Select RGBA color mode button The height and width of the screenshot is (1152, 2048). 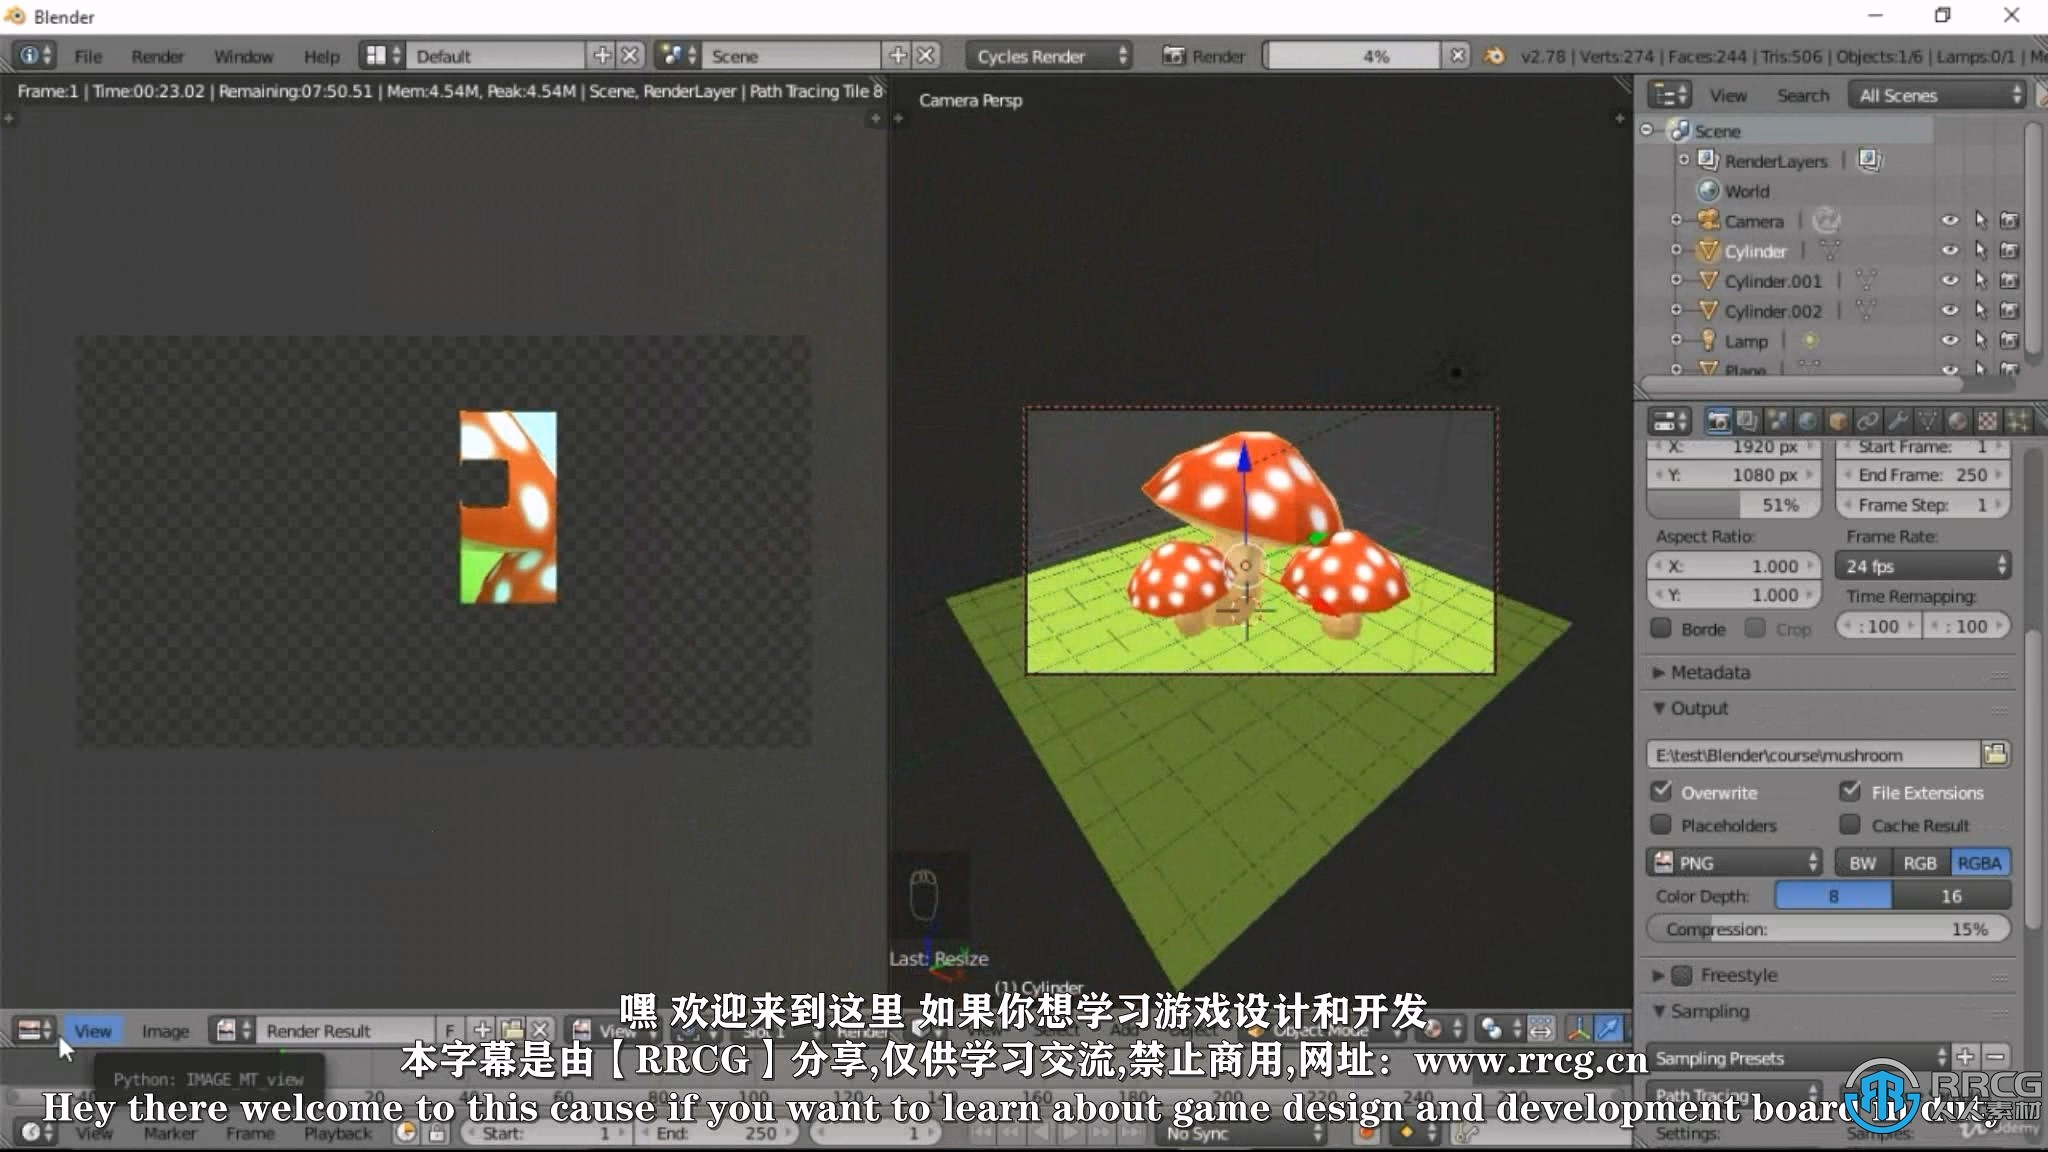1980,862
